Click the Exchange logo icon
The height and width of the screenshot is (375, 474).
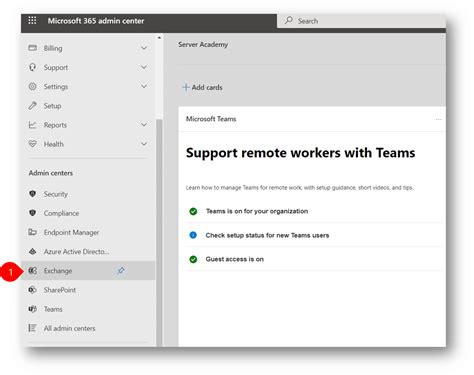click(32, 270)
